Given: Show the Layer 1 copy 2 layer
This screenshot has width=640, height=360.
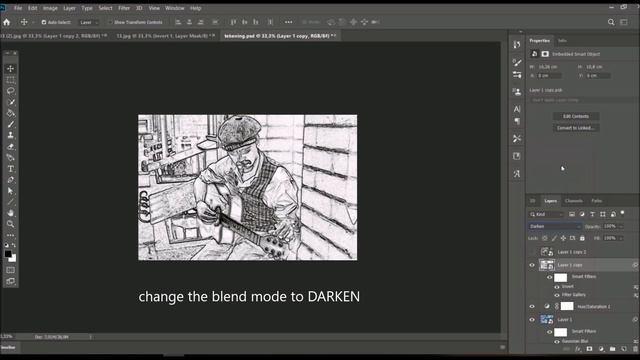Looking at the screenshot, I should pos(532,252).
